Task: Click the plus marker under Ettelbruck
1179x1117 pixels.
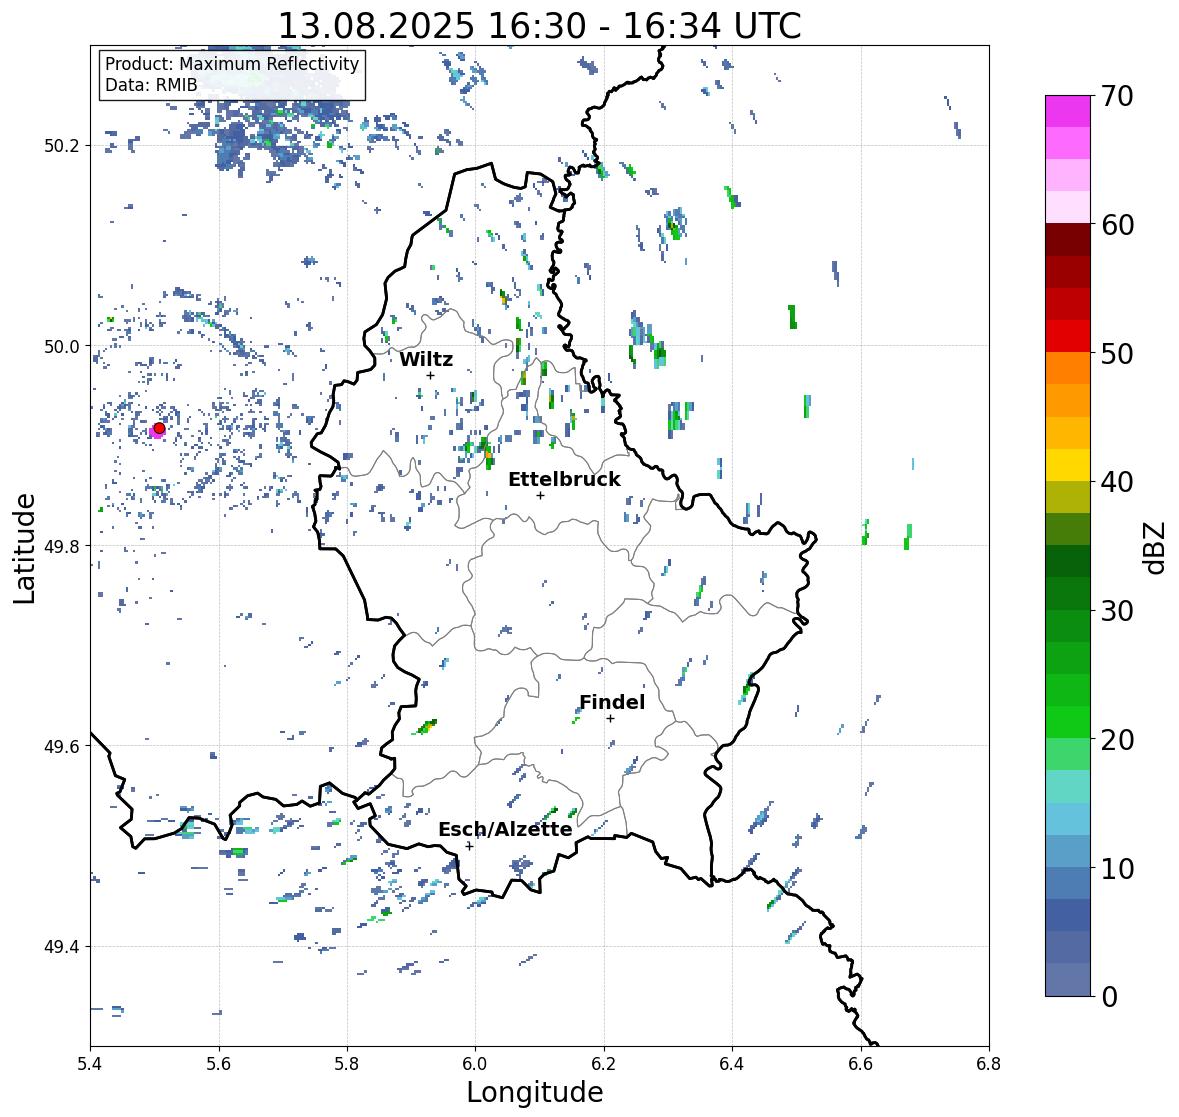Action: pos(540,495)
